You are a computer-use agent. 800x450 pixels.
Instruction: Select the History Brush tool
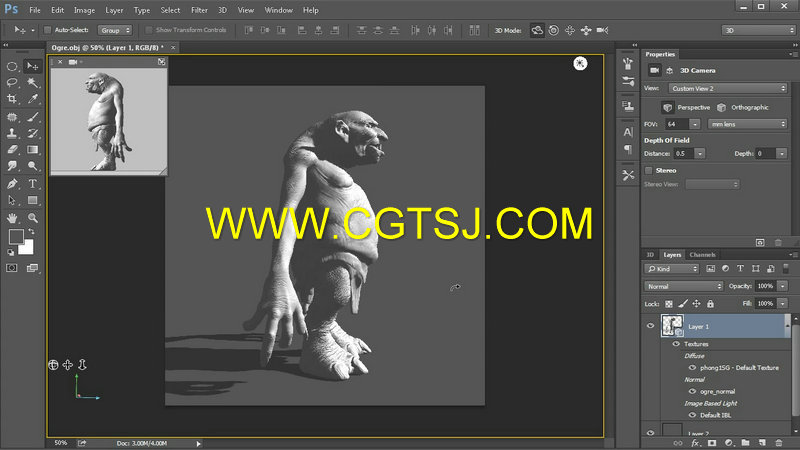(x=32, y=133)
